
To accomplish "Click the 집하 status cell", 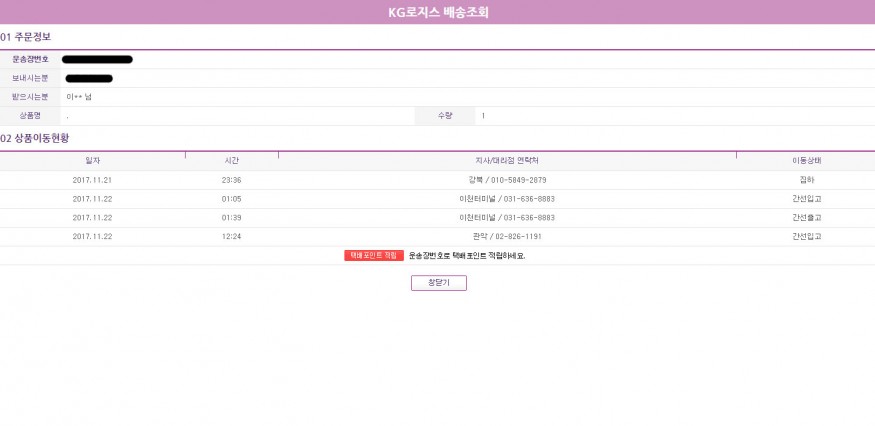I will click(x=806, y=180).
